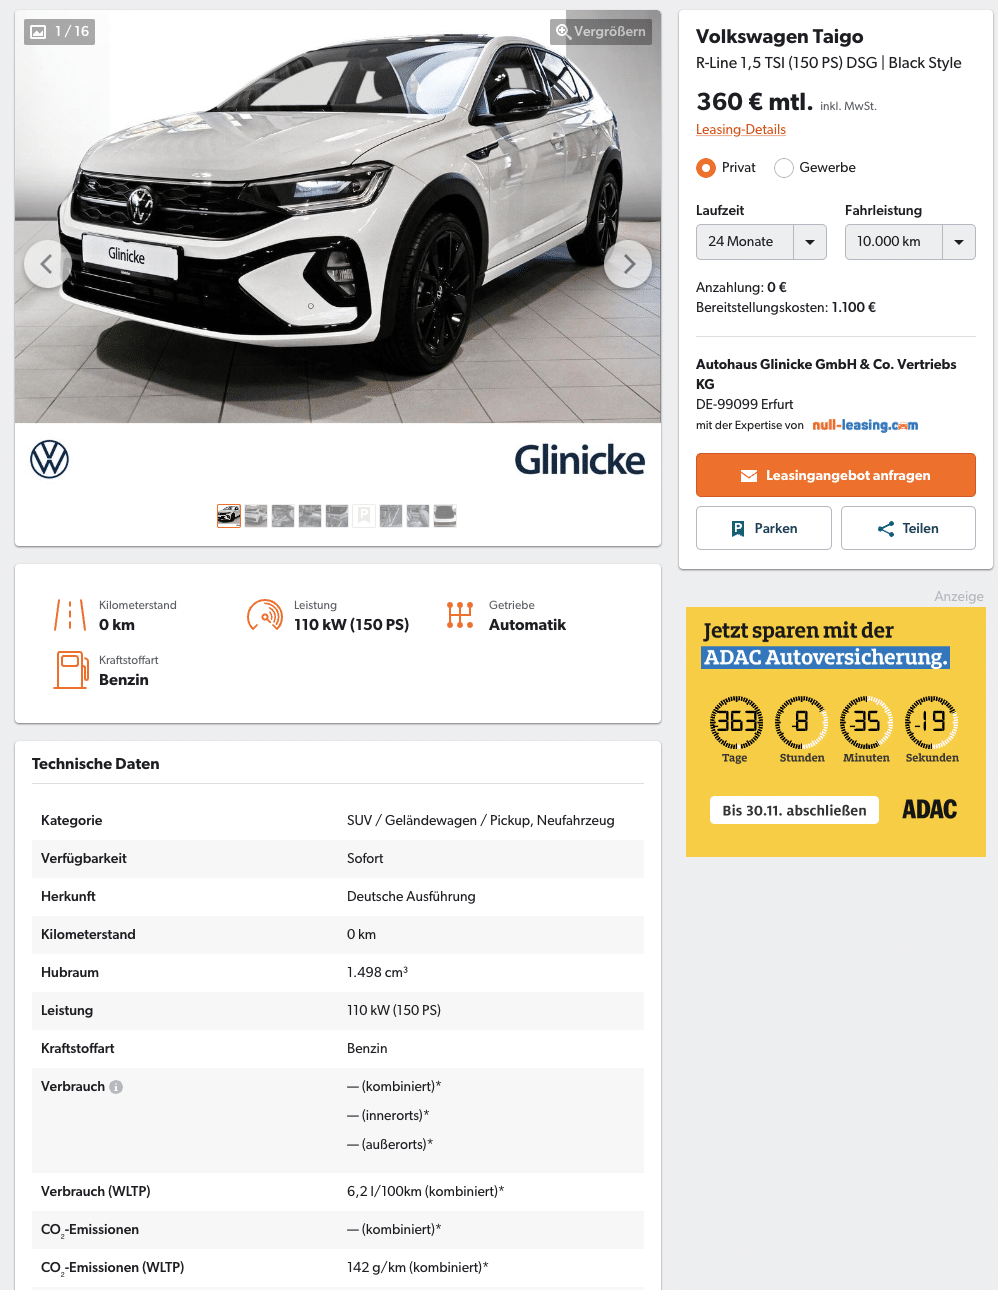
Task: Click the image counter icon 1/16
Action: [38, 32]
